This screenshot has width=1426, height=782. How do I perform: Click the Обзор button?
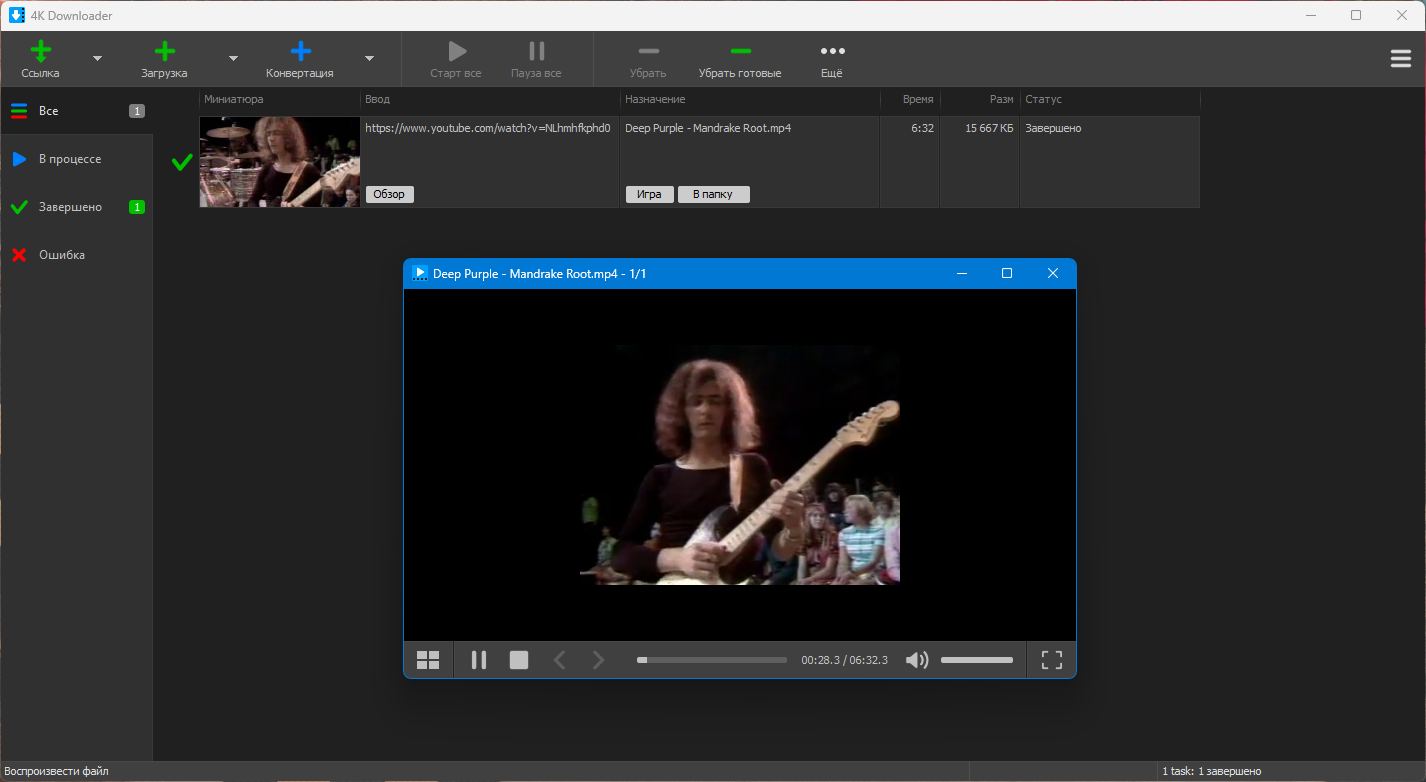tap(389, 194)
